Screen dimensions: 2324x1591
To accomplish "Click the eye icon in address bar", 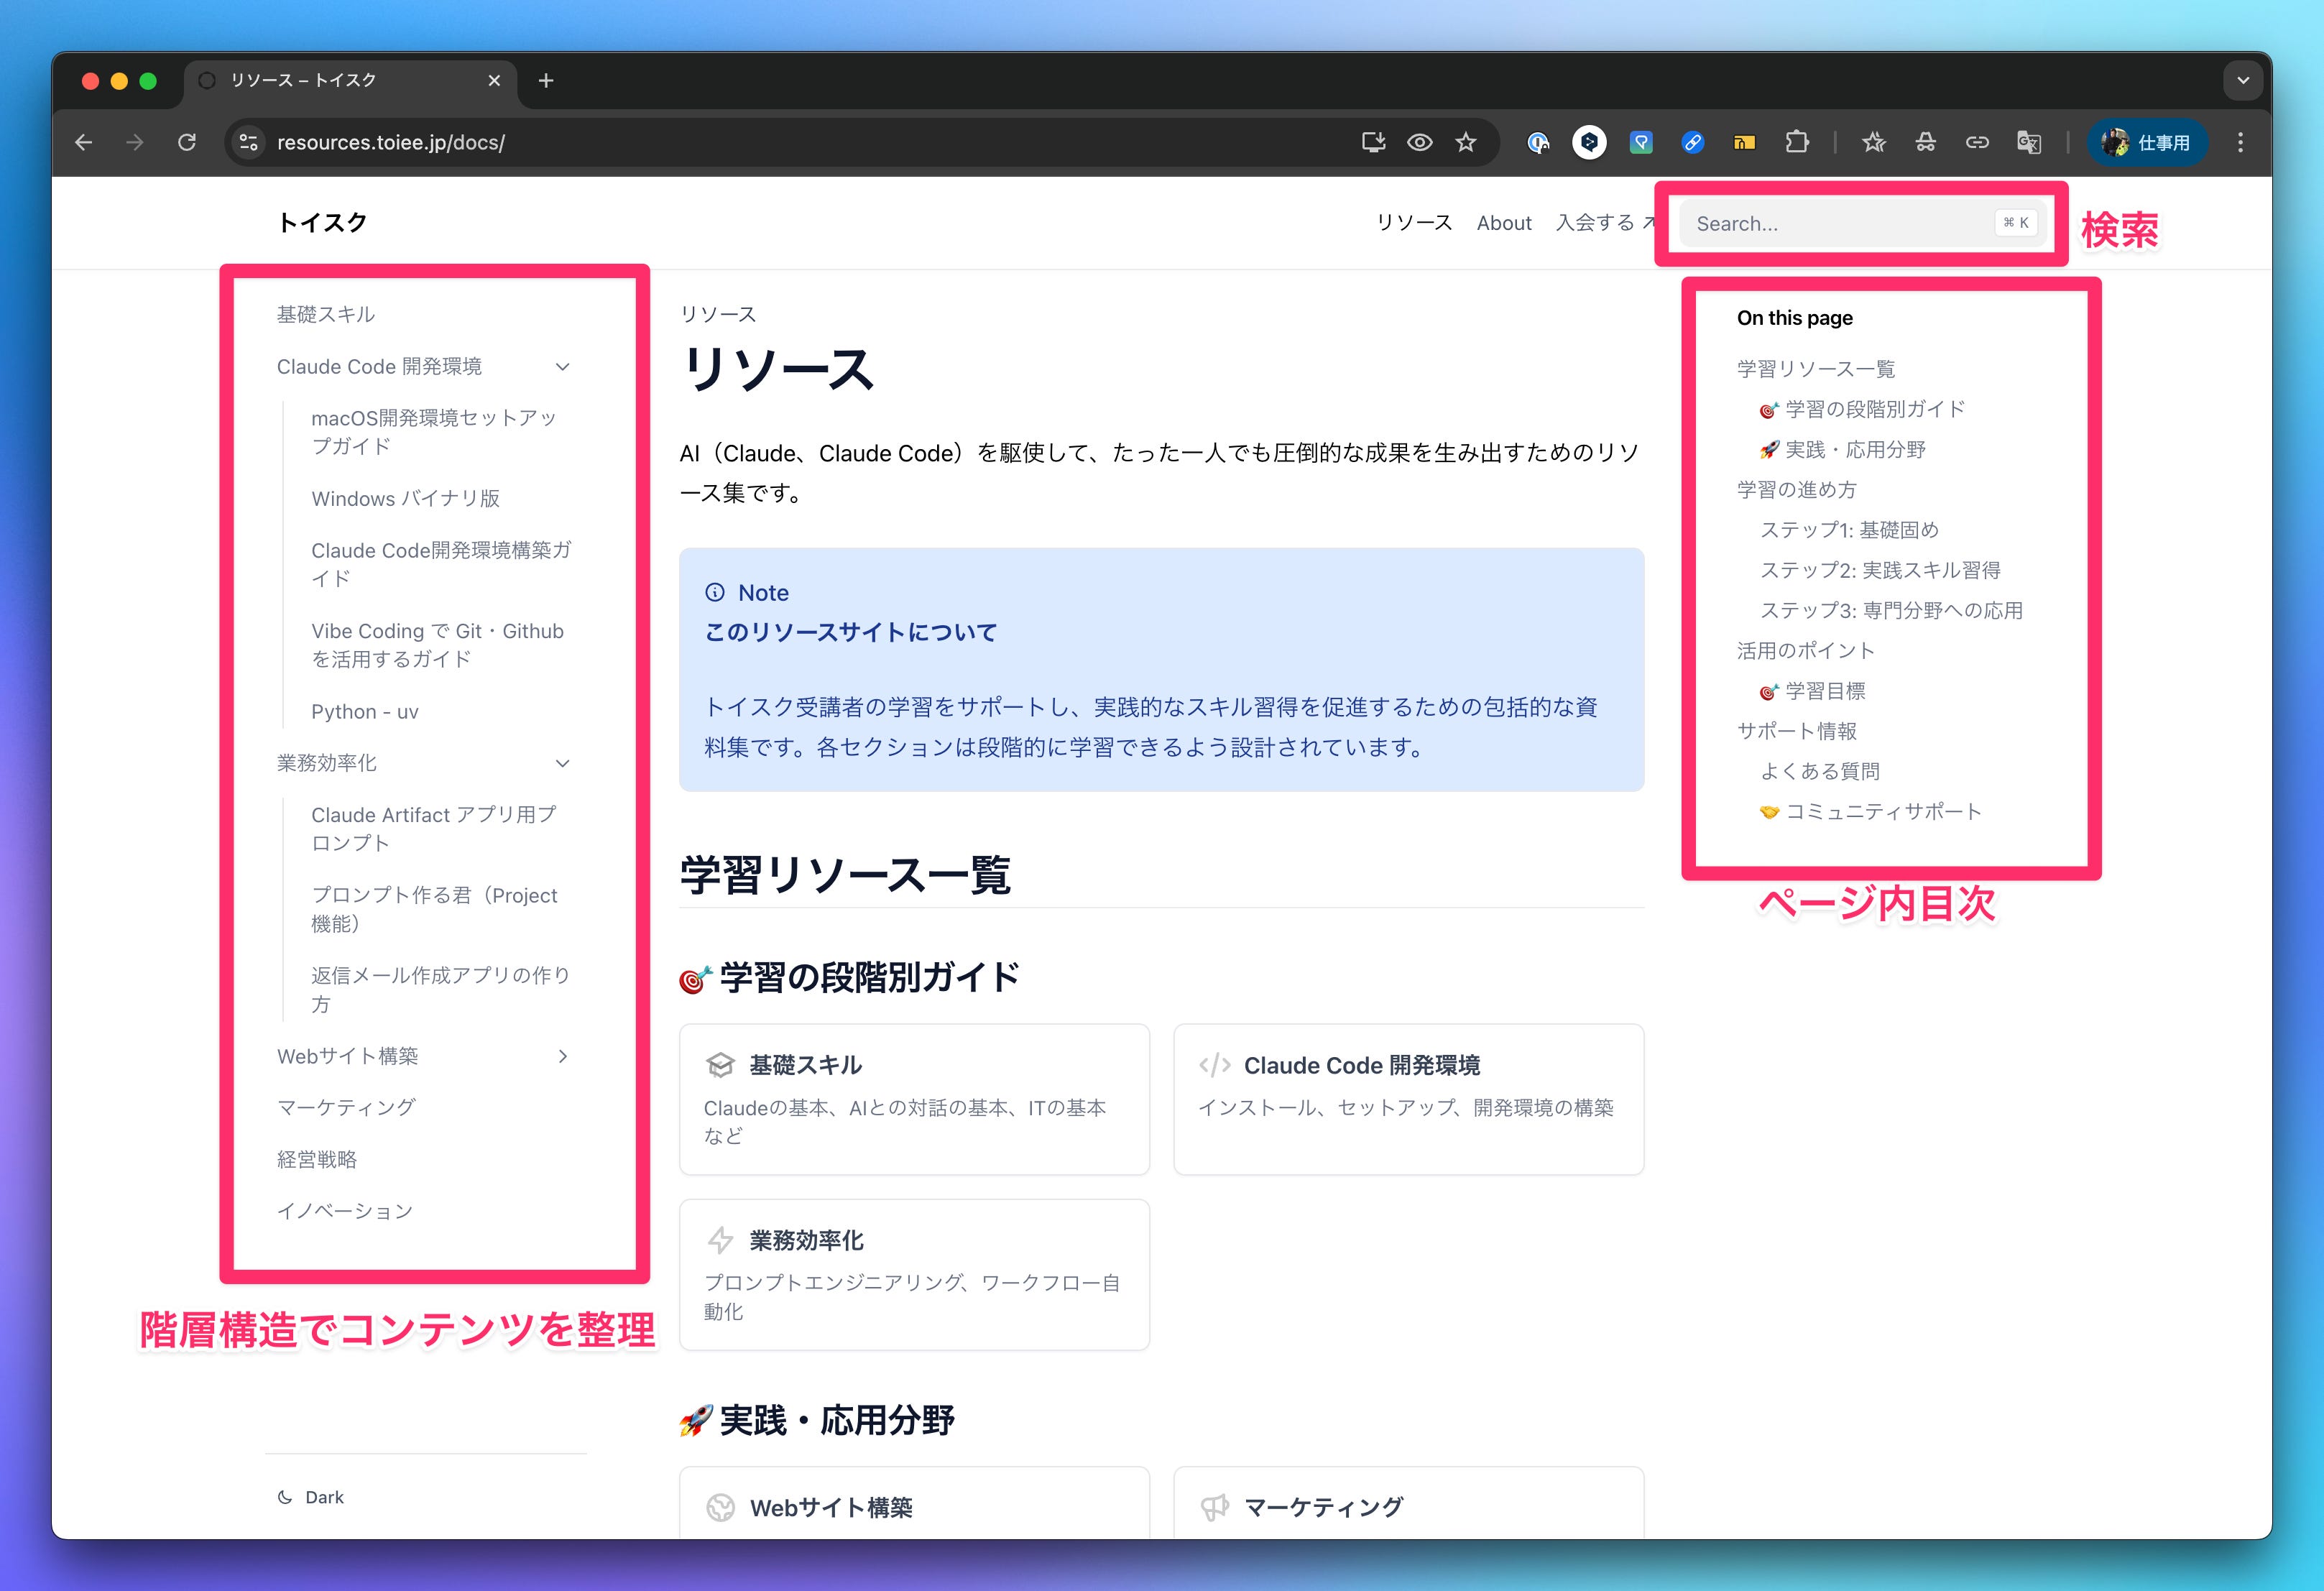I will coord(1419,143).
